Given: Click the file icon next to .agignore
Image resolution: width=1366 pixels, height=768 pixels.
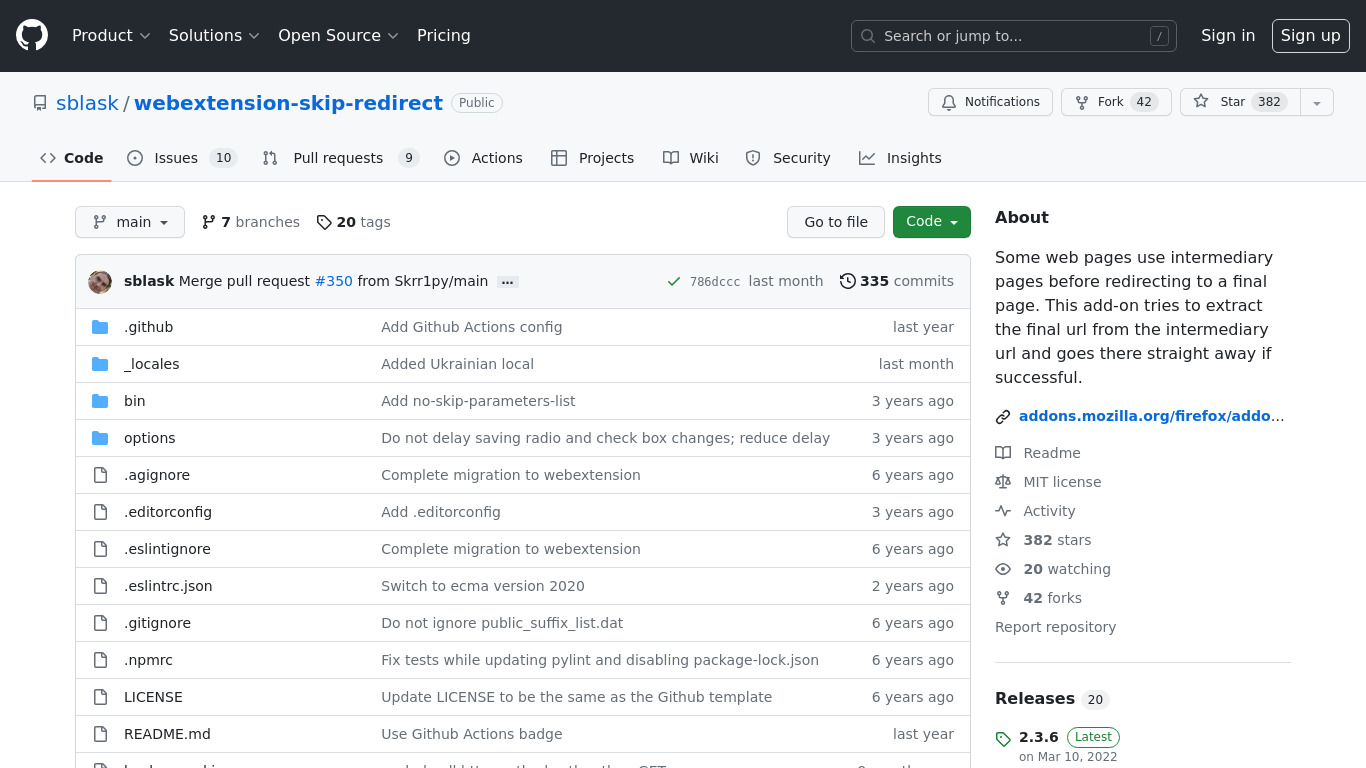Looking at the screenshot, I should point(100,475).
